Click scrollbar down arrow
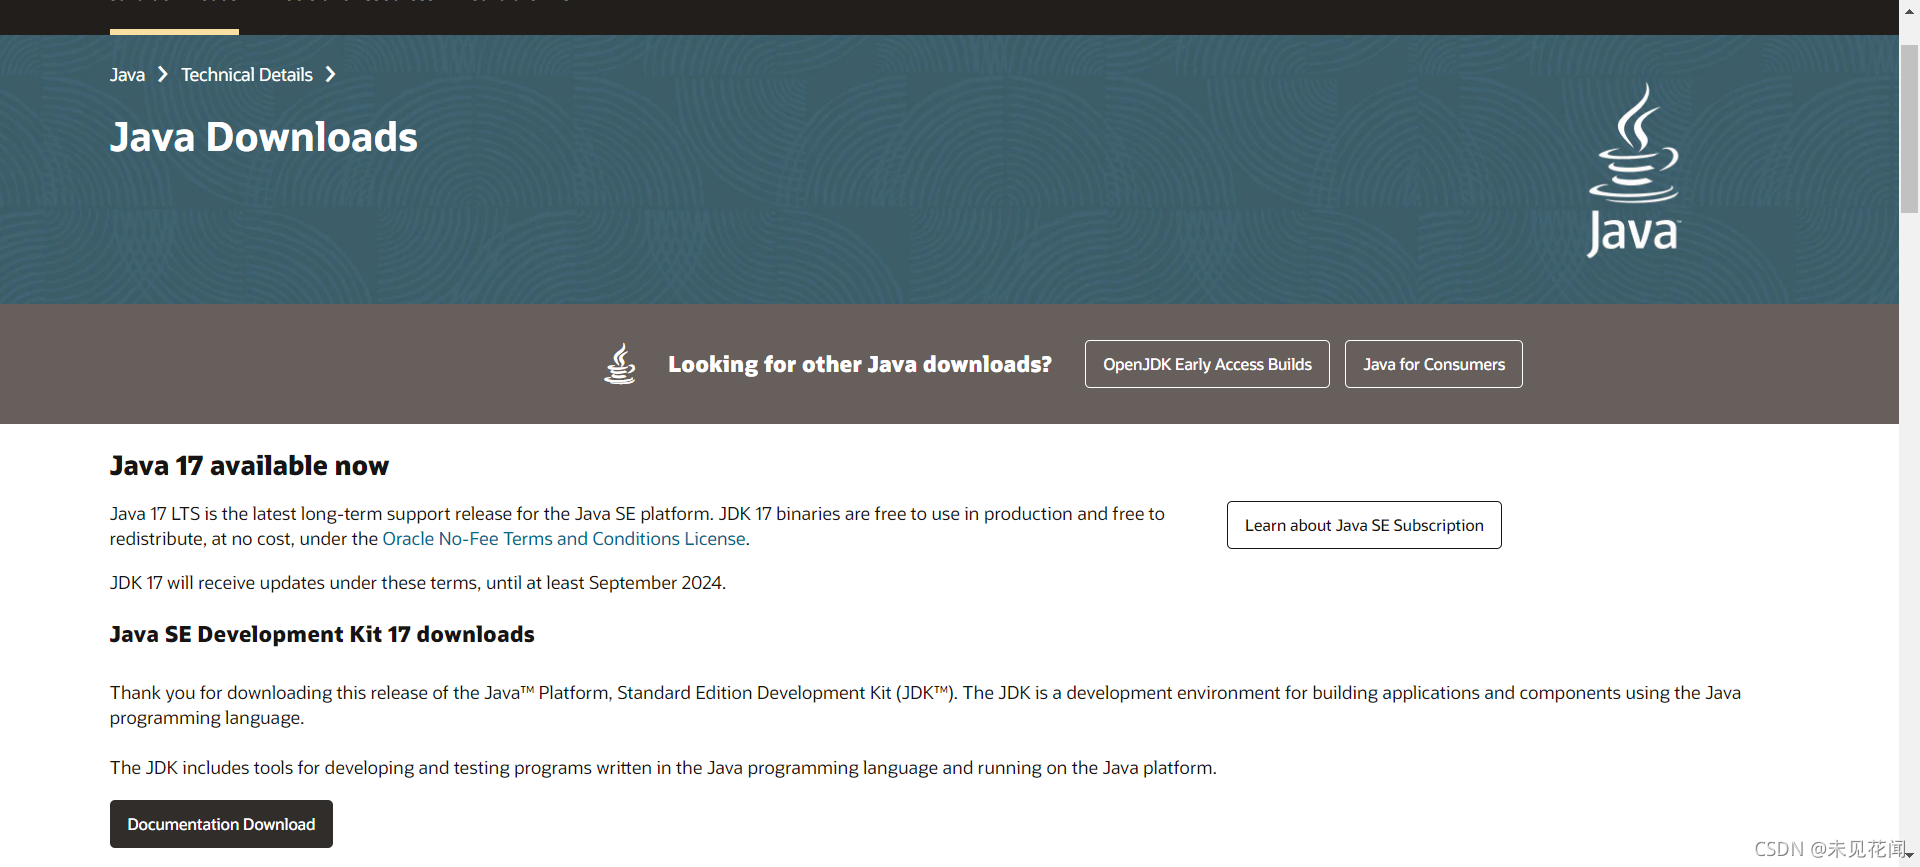The image size is (1920, 867). [x=1909, y=856]
